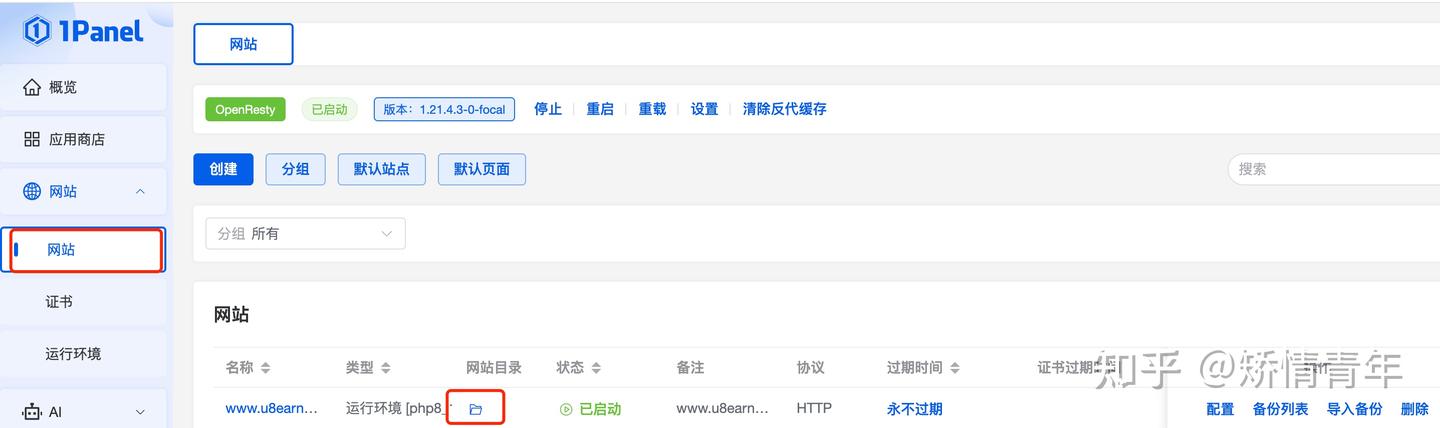Open the 概览 home icon item
This screenshot has height=428, width=1440.
coord(32,87)
